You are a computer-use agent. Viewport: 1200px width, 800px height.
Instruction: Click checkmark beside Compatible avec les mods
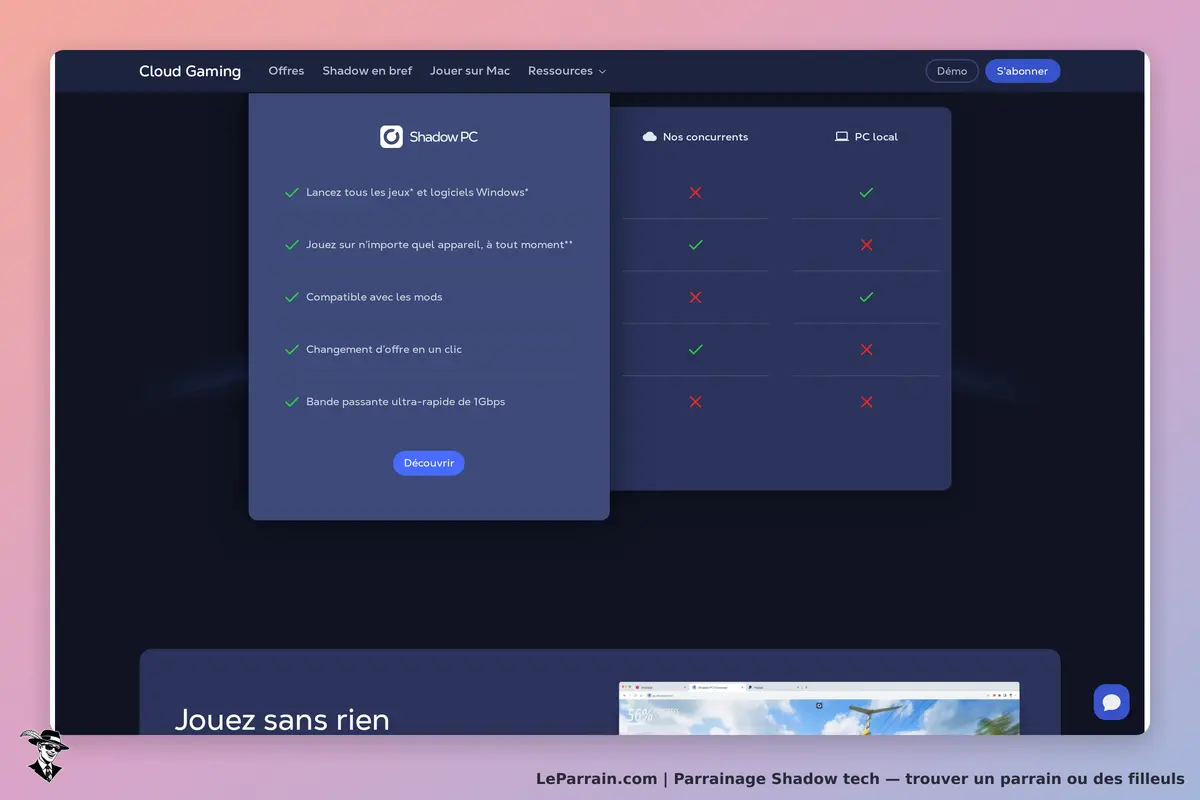tap(292, 297)
